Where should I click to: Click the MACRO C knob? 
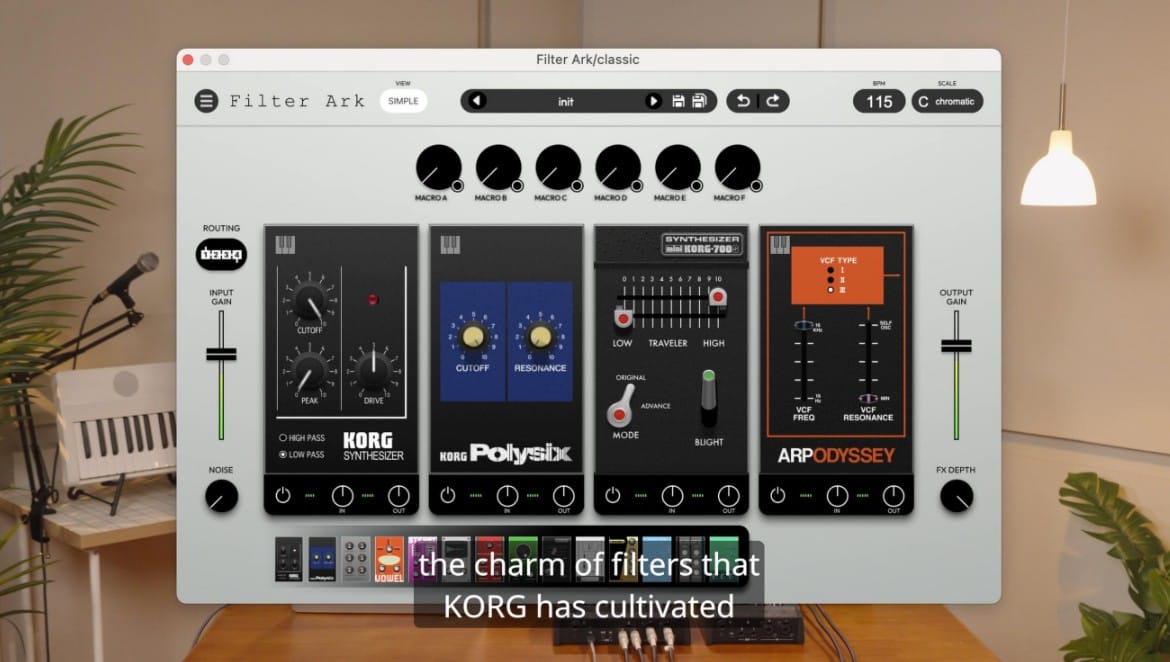coord(557,167)
